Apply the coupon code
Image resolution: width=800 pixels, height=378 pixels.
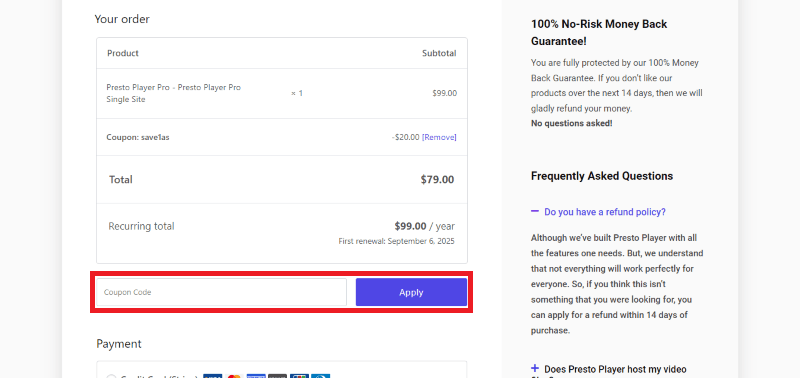tap(411, 292)
